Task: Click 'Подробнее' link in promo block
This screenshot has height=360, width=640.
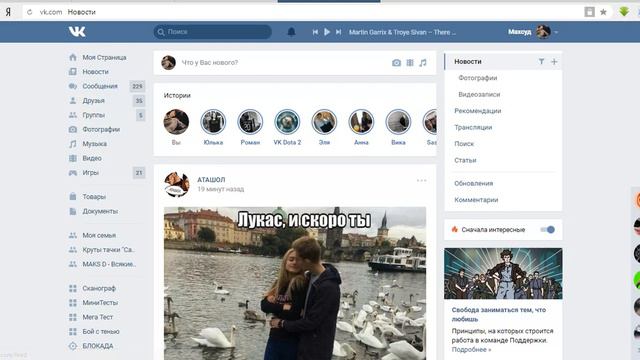Action: (x=471, y=350)
